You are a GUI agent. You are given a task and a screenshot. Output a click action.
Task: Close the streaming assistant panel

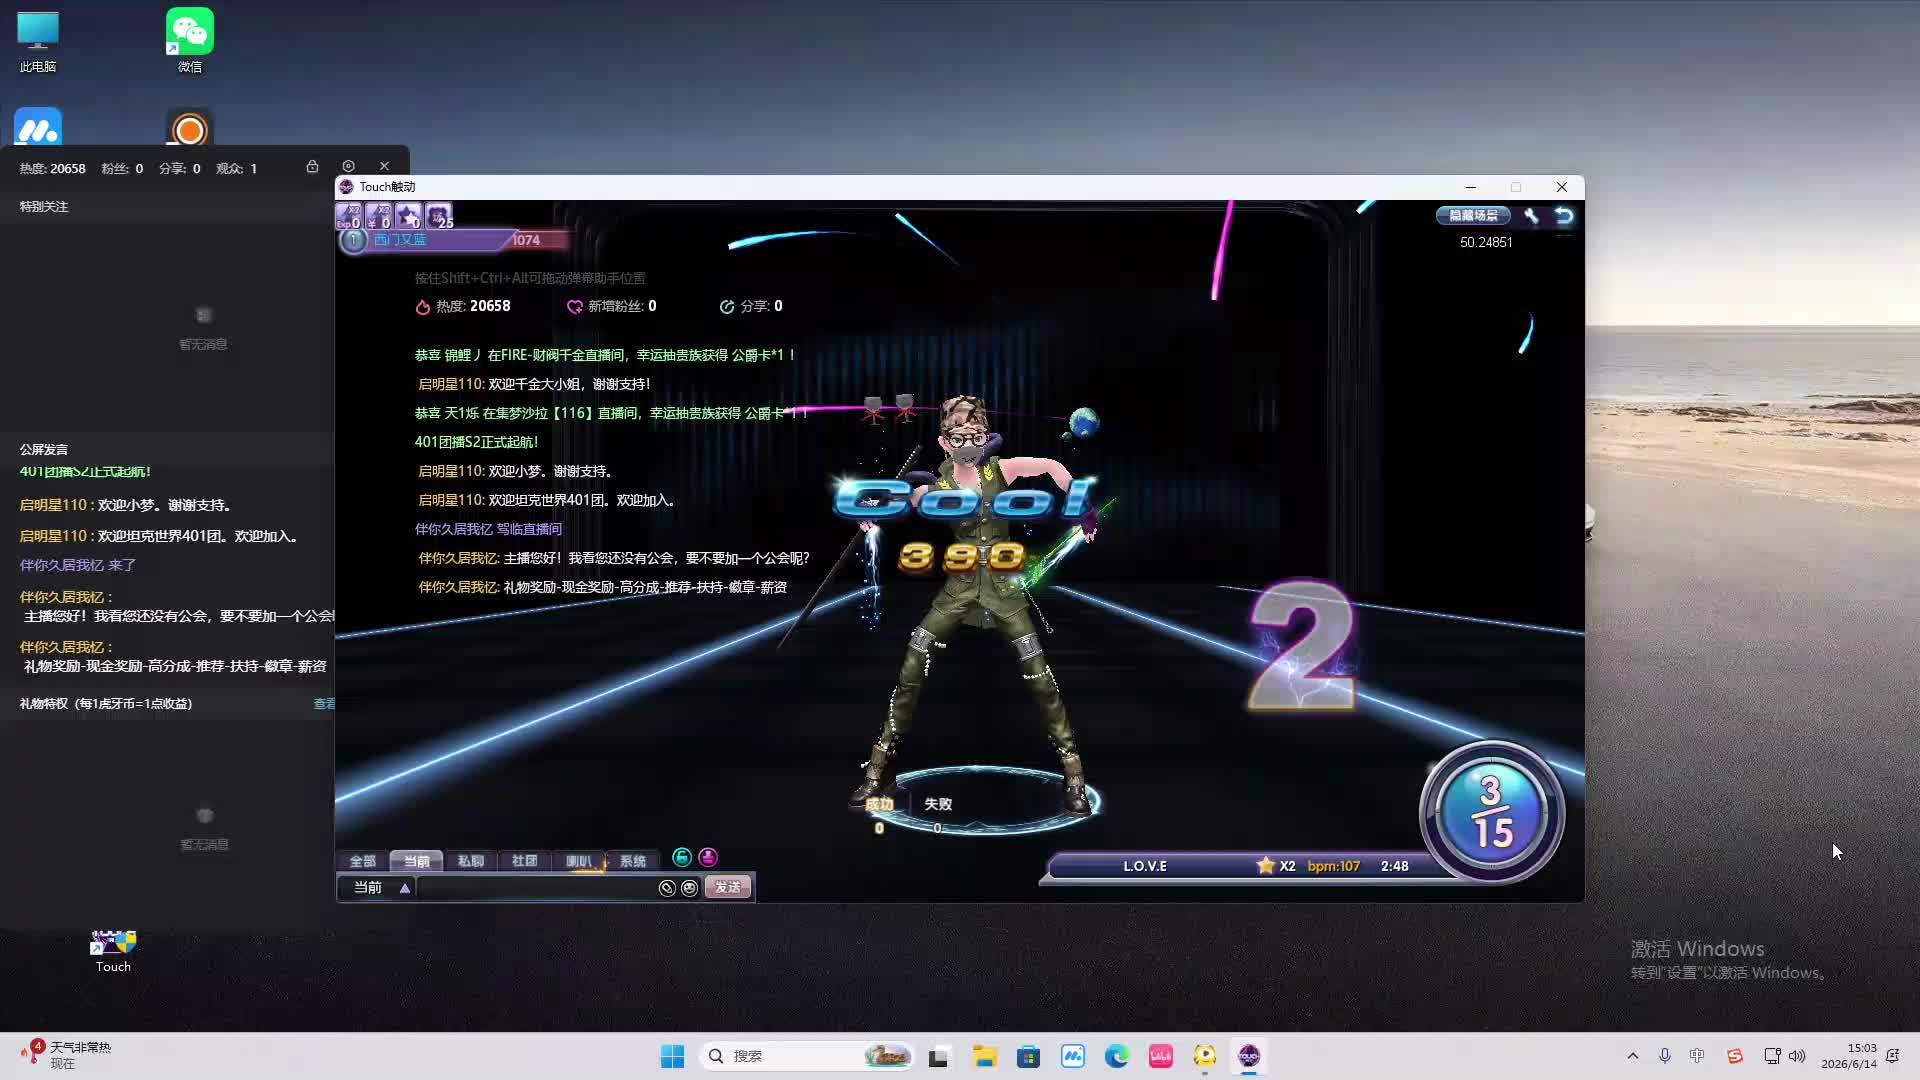click(384, 166)
